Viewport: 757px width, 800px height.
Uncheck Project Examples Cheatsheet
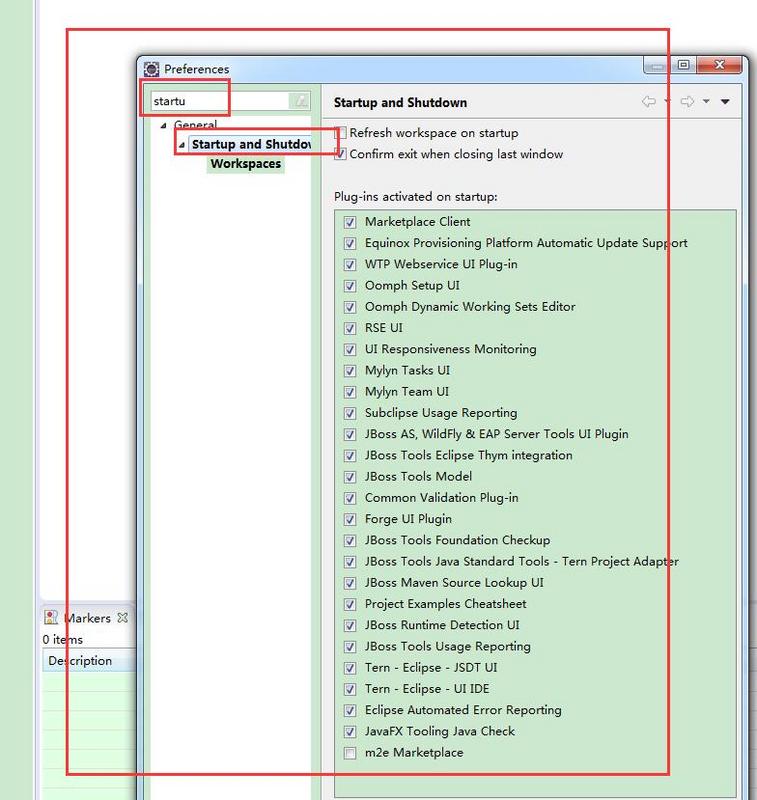[350, 605]
